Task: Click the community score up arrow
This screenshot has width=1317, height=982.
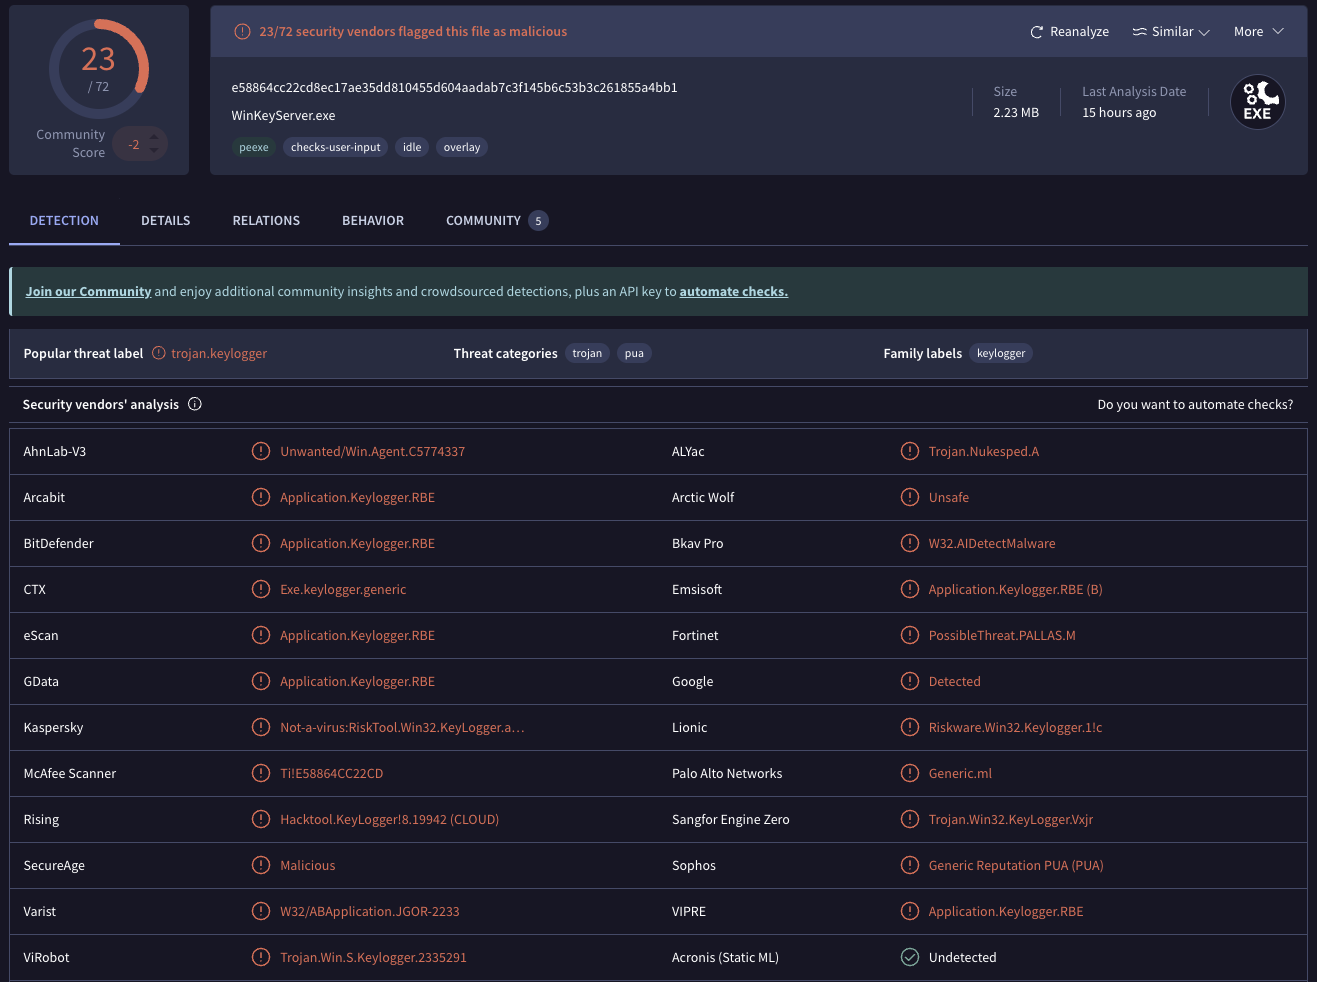Action: 154,137
